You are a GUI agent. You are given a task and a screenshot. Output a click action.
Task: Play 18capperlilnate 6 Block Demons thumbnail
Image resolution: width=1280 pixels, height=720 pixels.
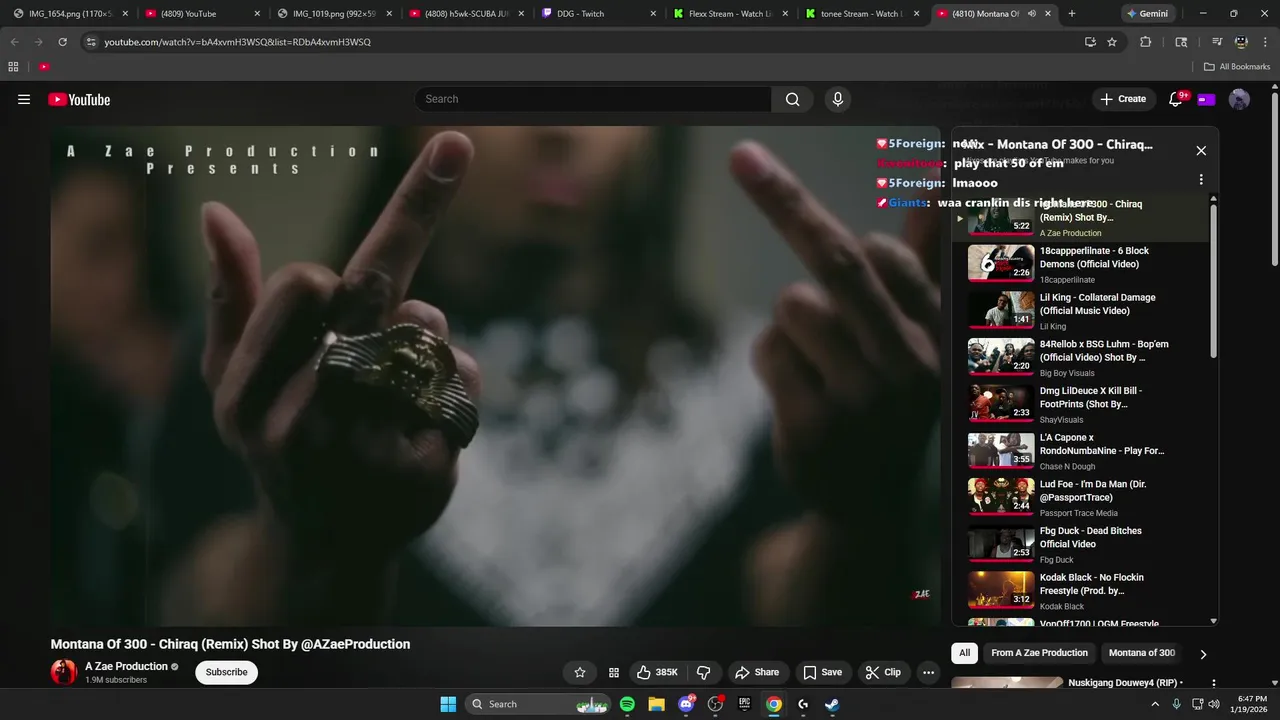[x=1001, y=263]
